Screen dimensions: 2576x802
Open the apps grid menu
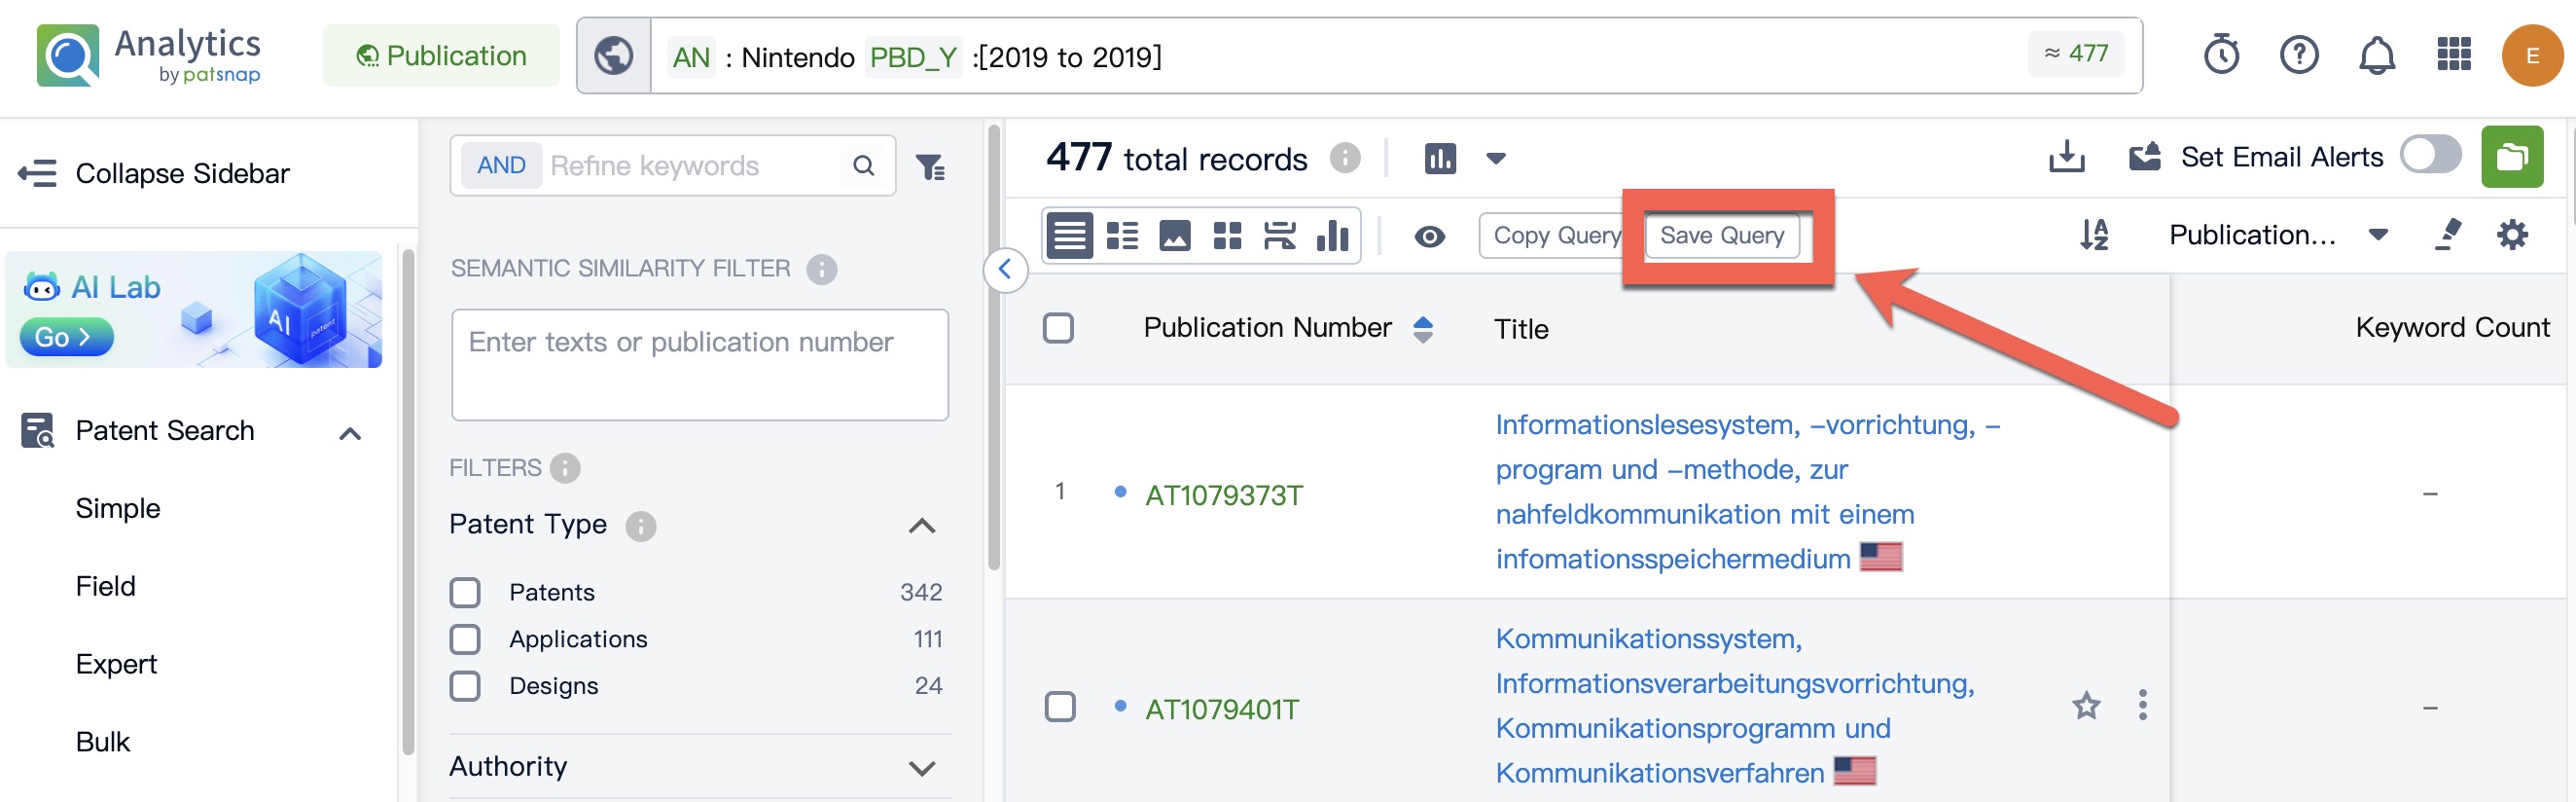[x=2453, y=55]
